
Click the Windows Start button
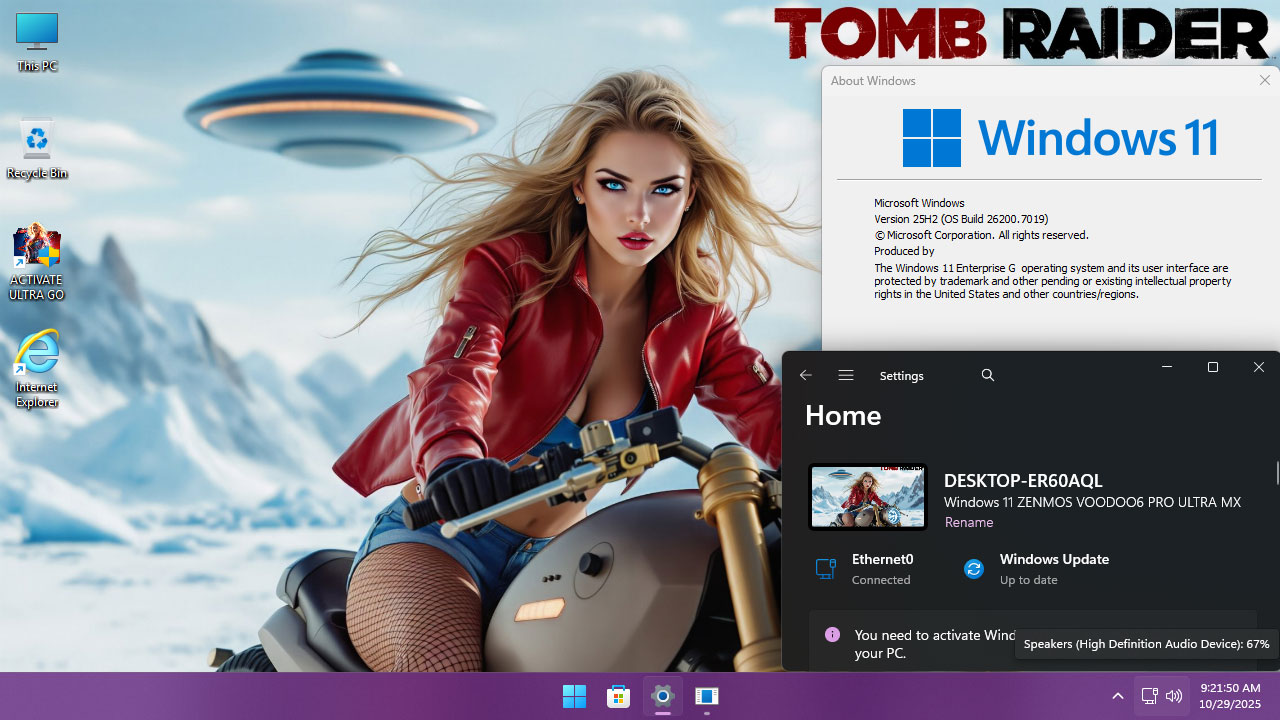[x=574, y=696]
